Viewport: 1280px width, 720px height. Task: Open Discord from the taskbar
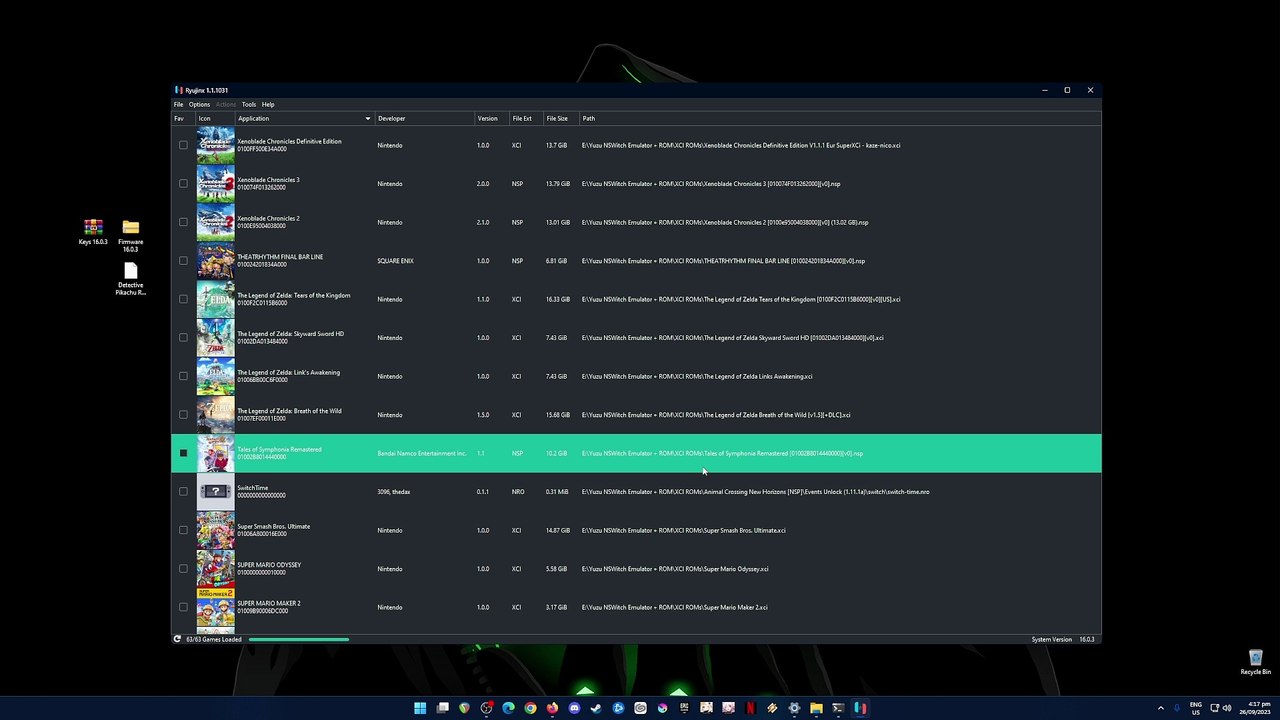(574, 708)
